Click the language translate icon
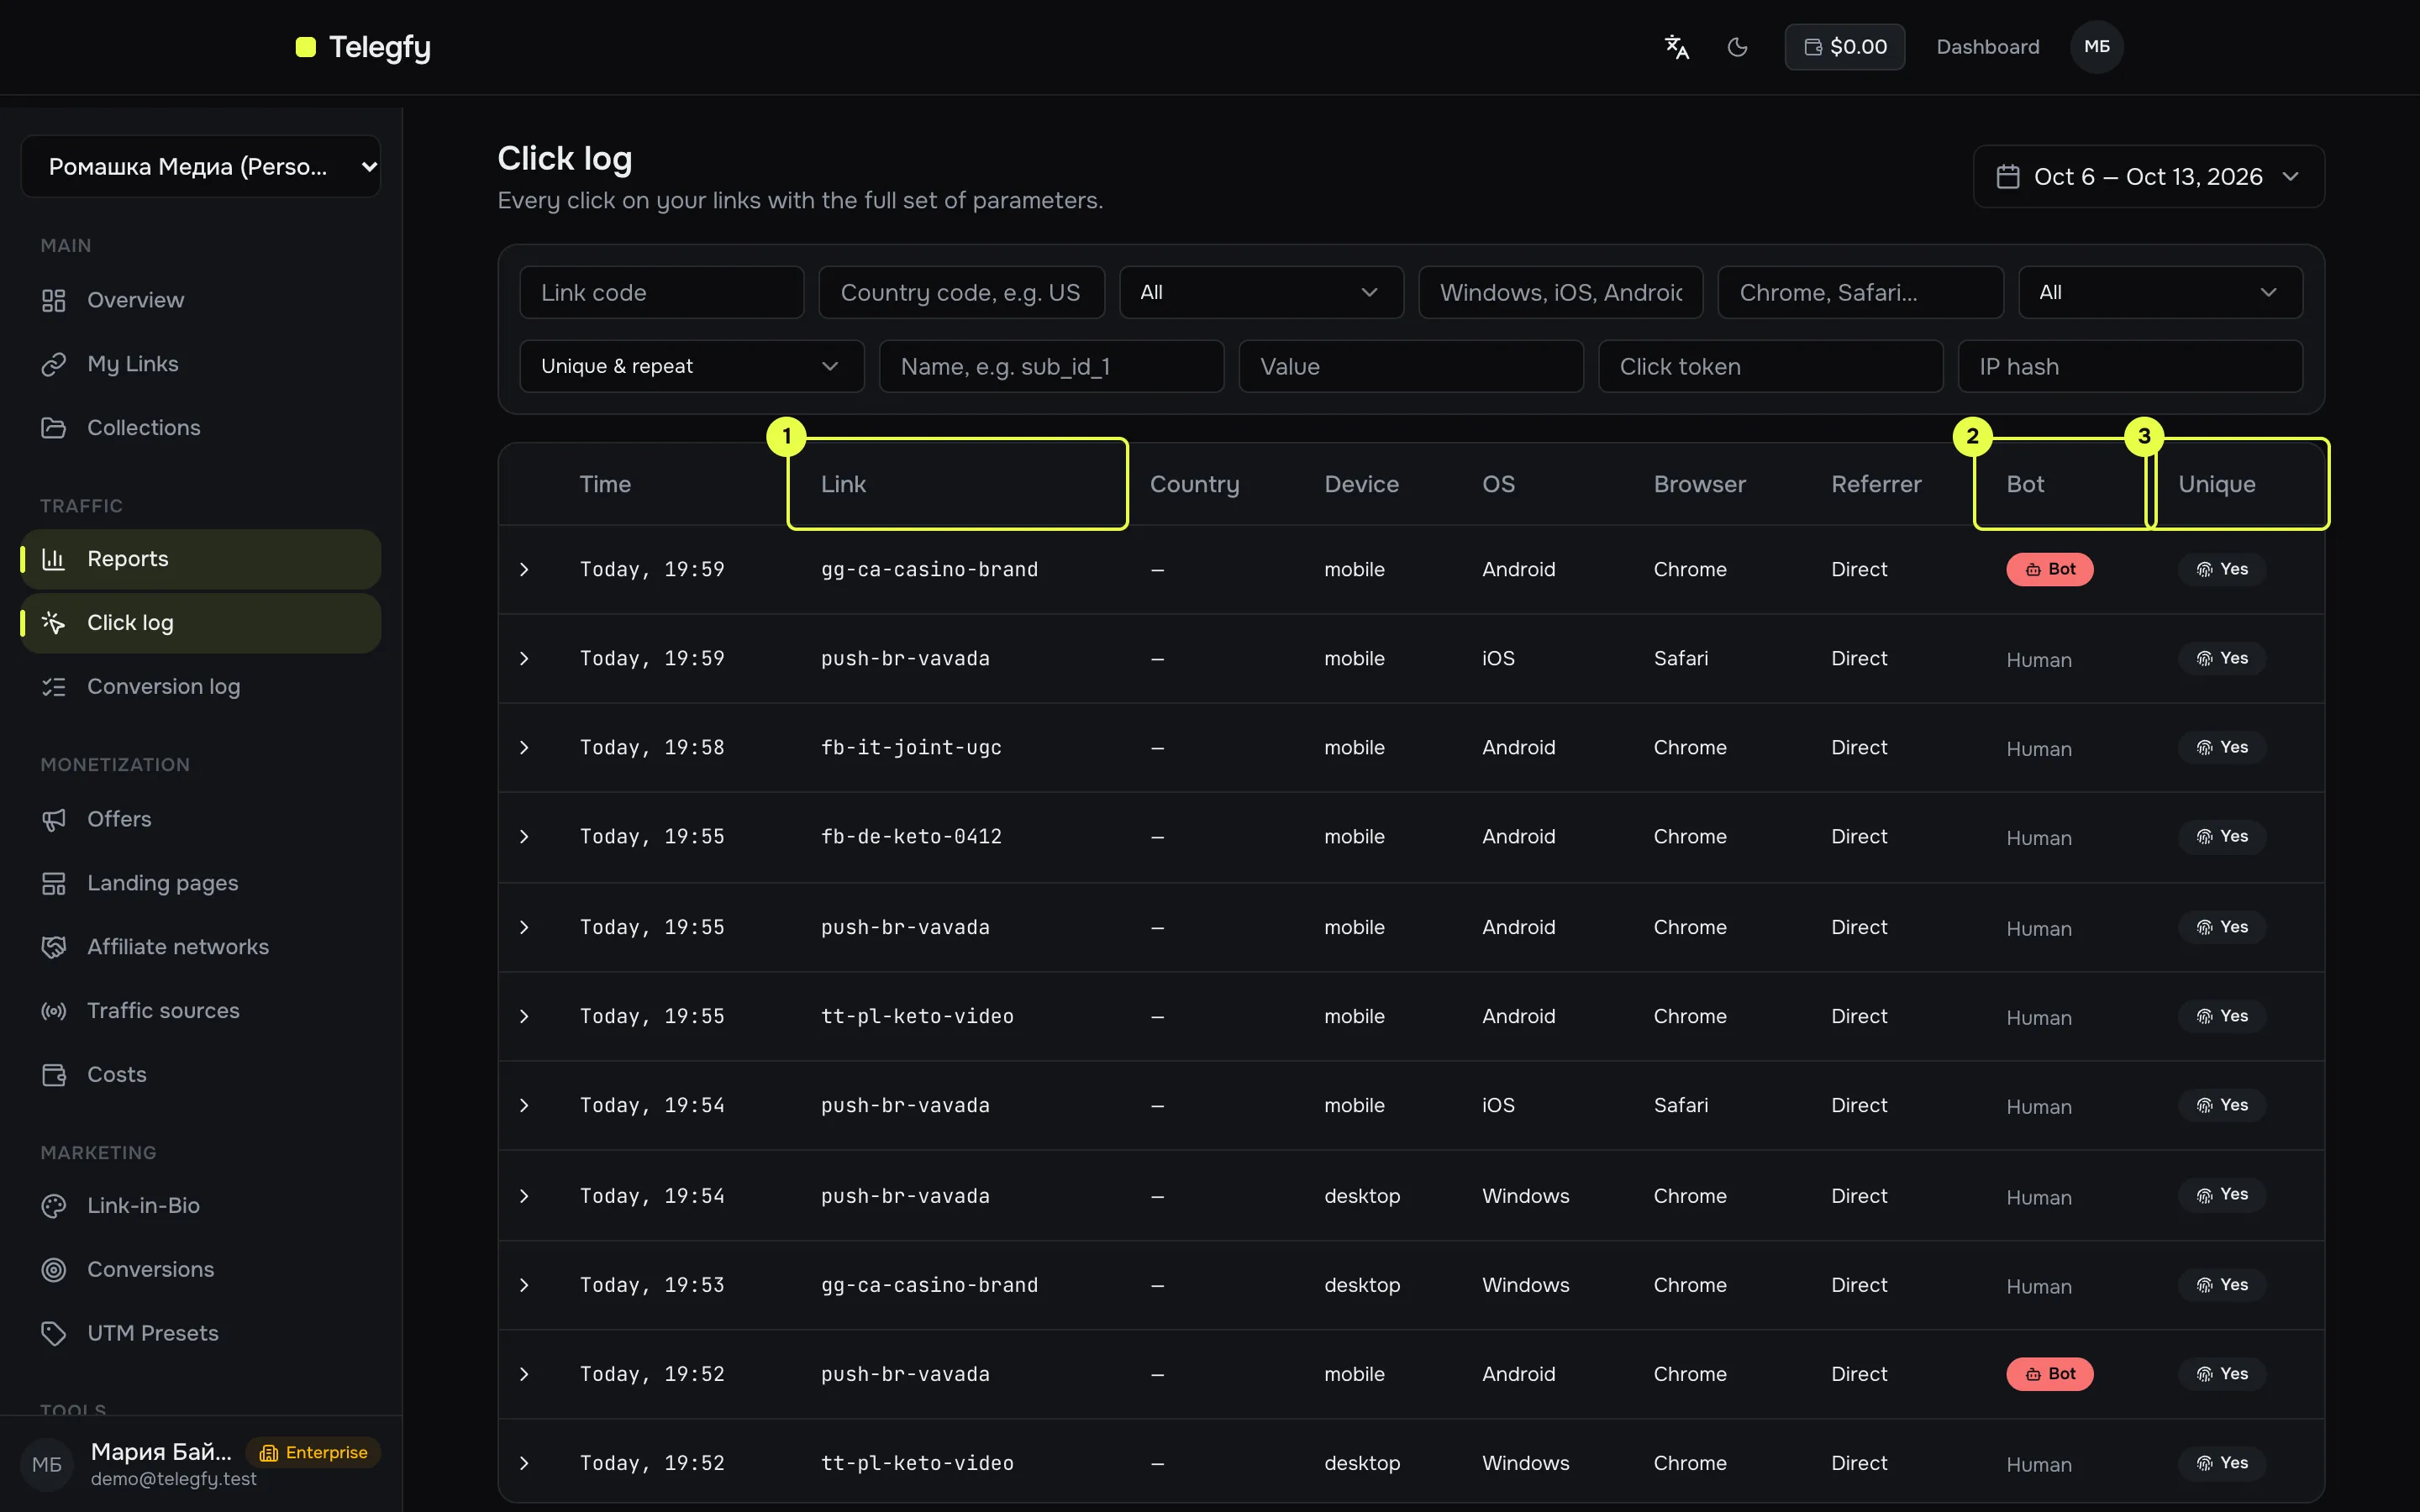 click(x=1676, y=47)
